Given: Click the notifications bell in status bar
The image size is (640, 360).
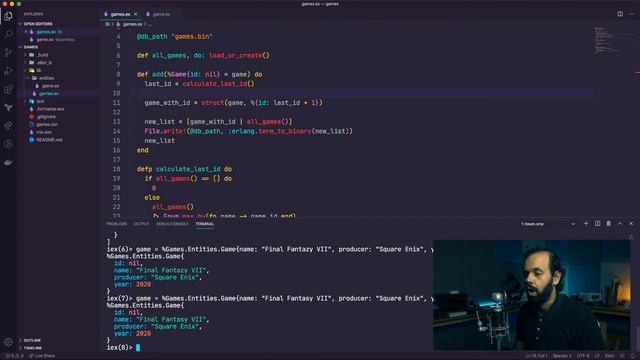Looking at the screenshot, I should pyautogui.click(x=633, y=356).
